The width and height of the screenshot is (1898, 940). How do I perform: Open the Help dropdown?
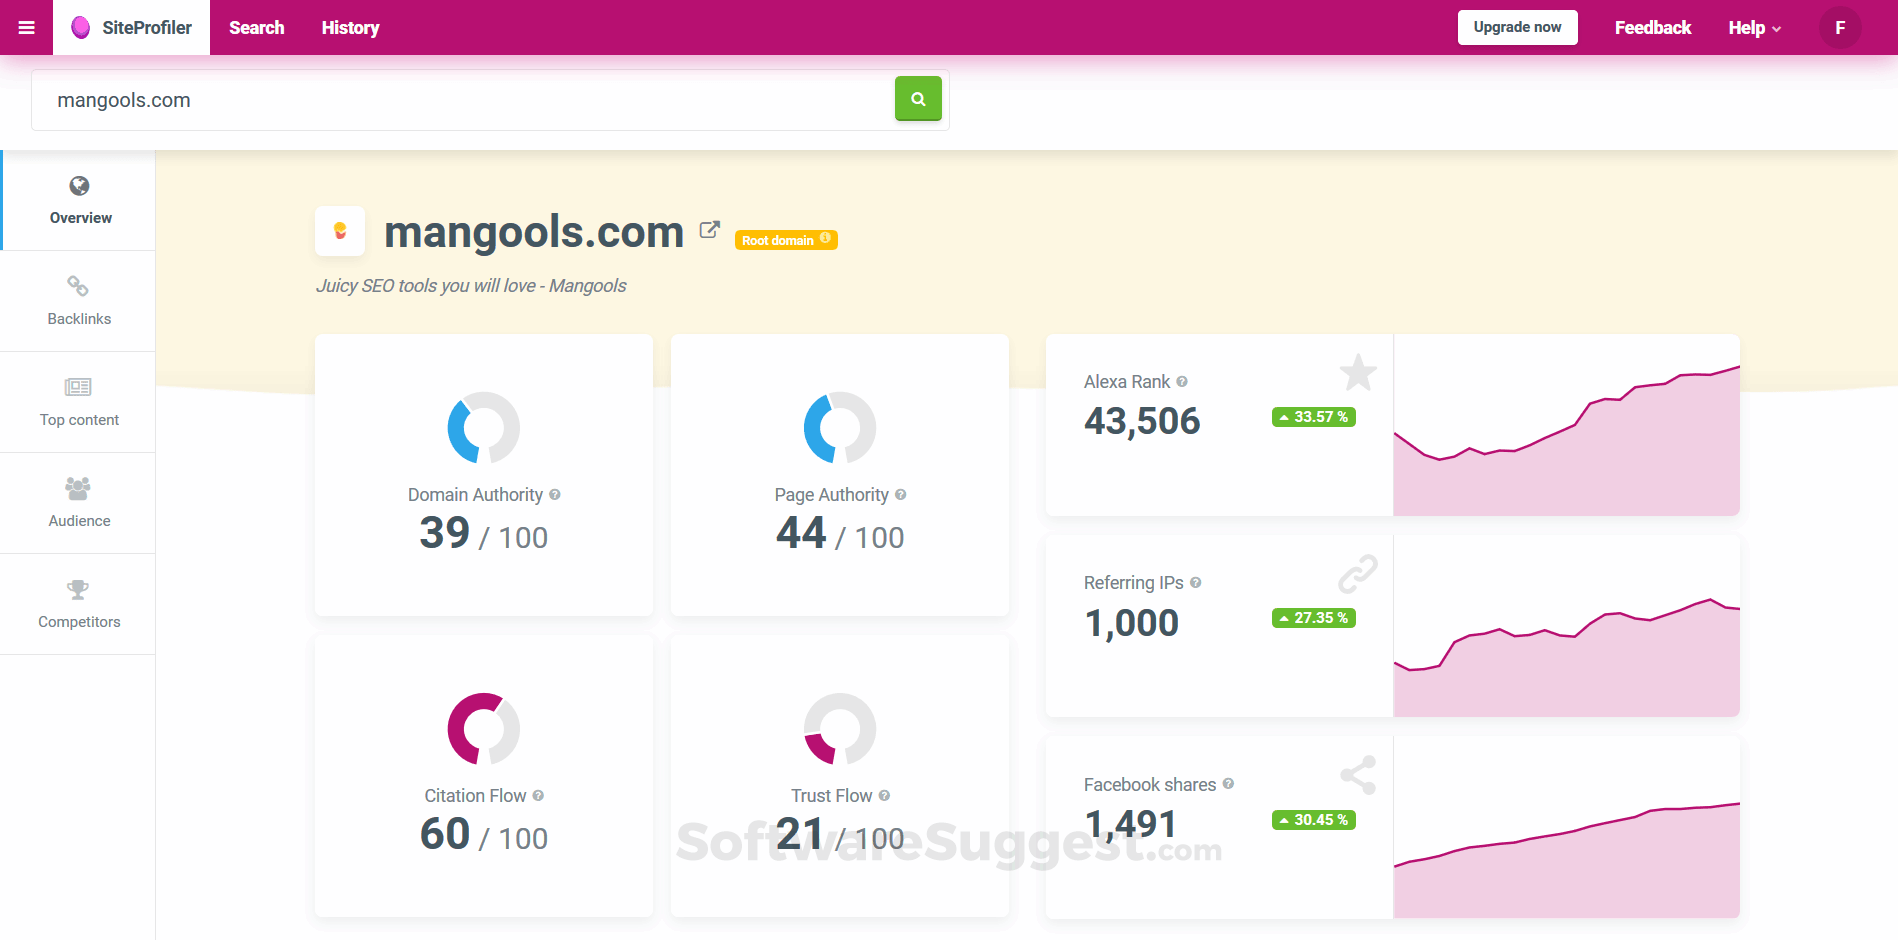(1752, 27)
